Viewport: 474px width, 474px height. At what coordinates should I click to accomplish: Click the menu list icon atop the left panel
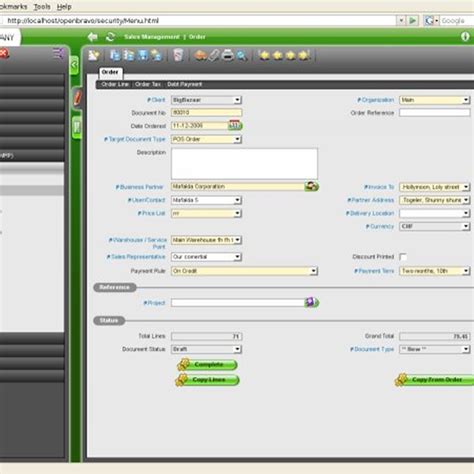click(58, 53)
